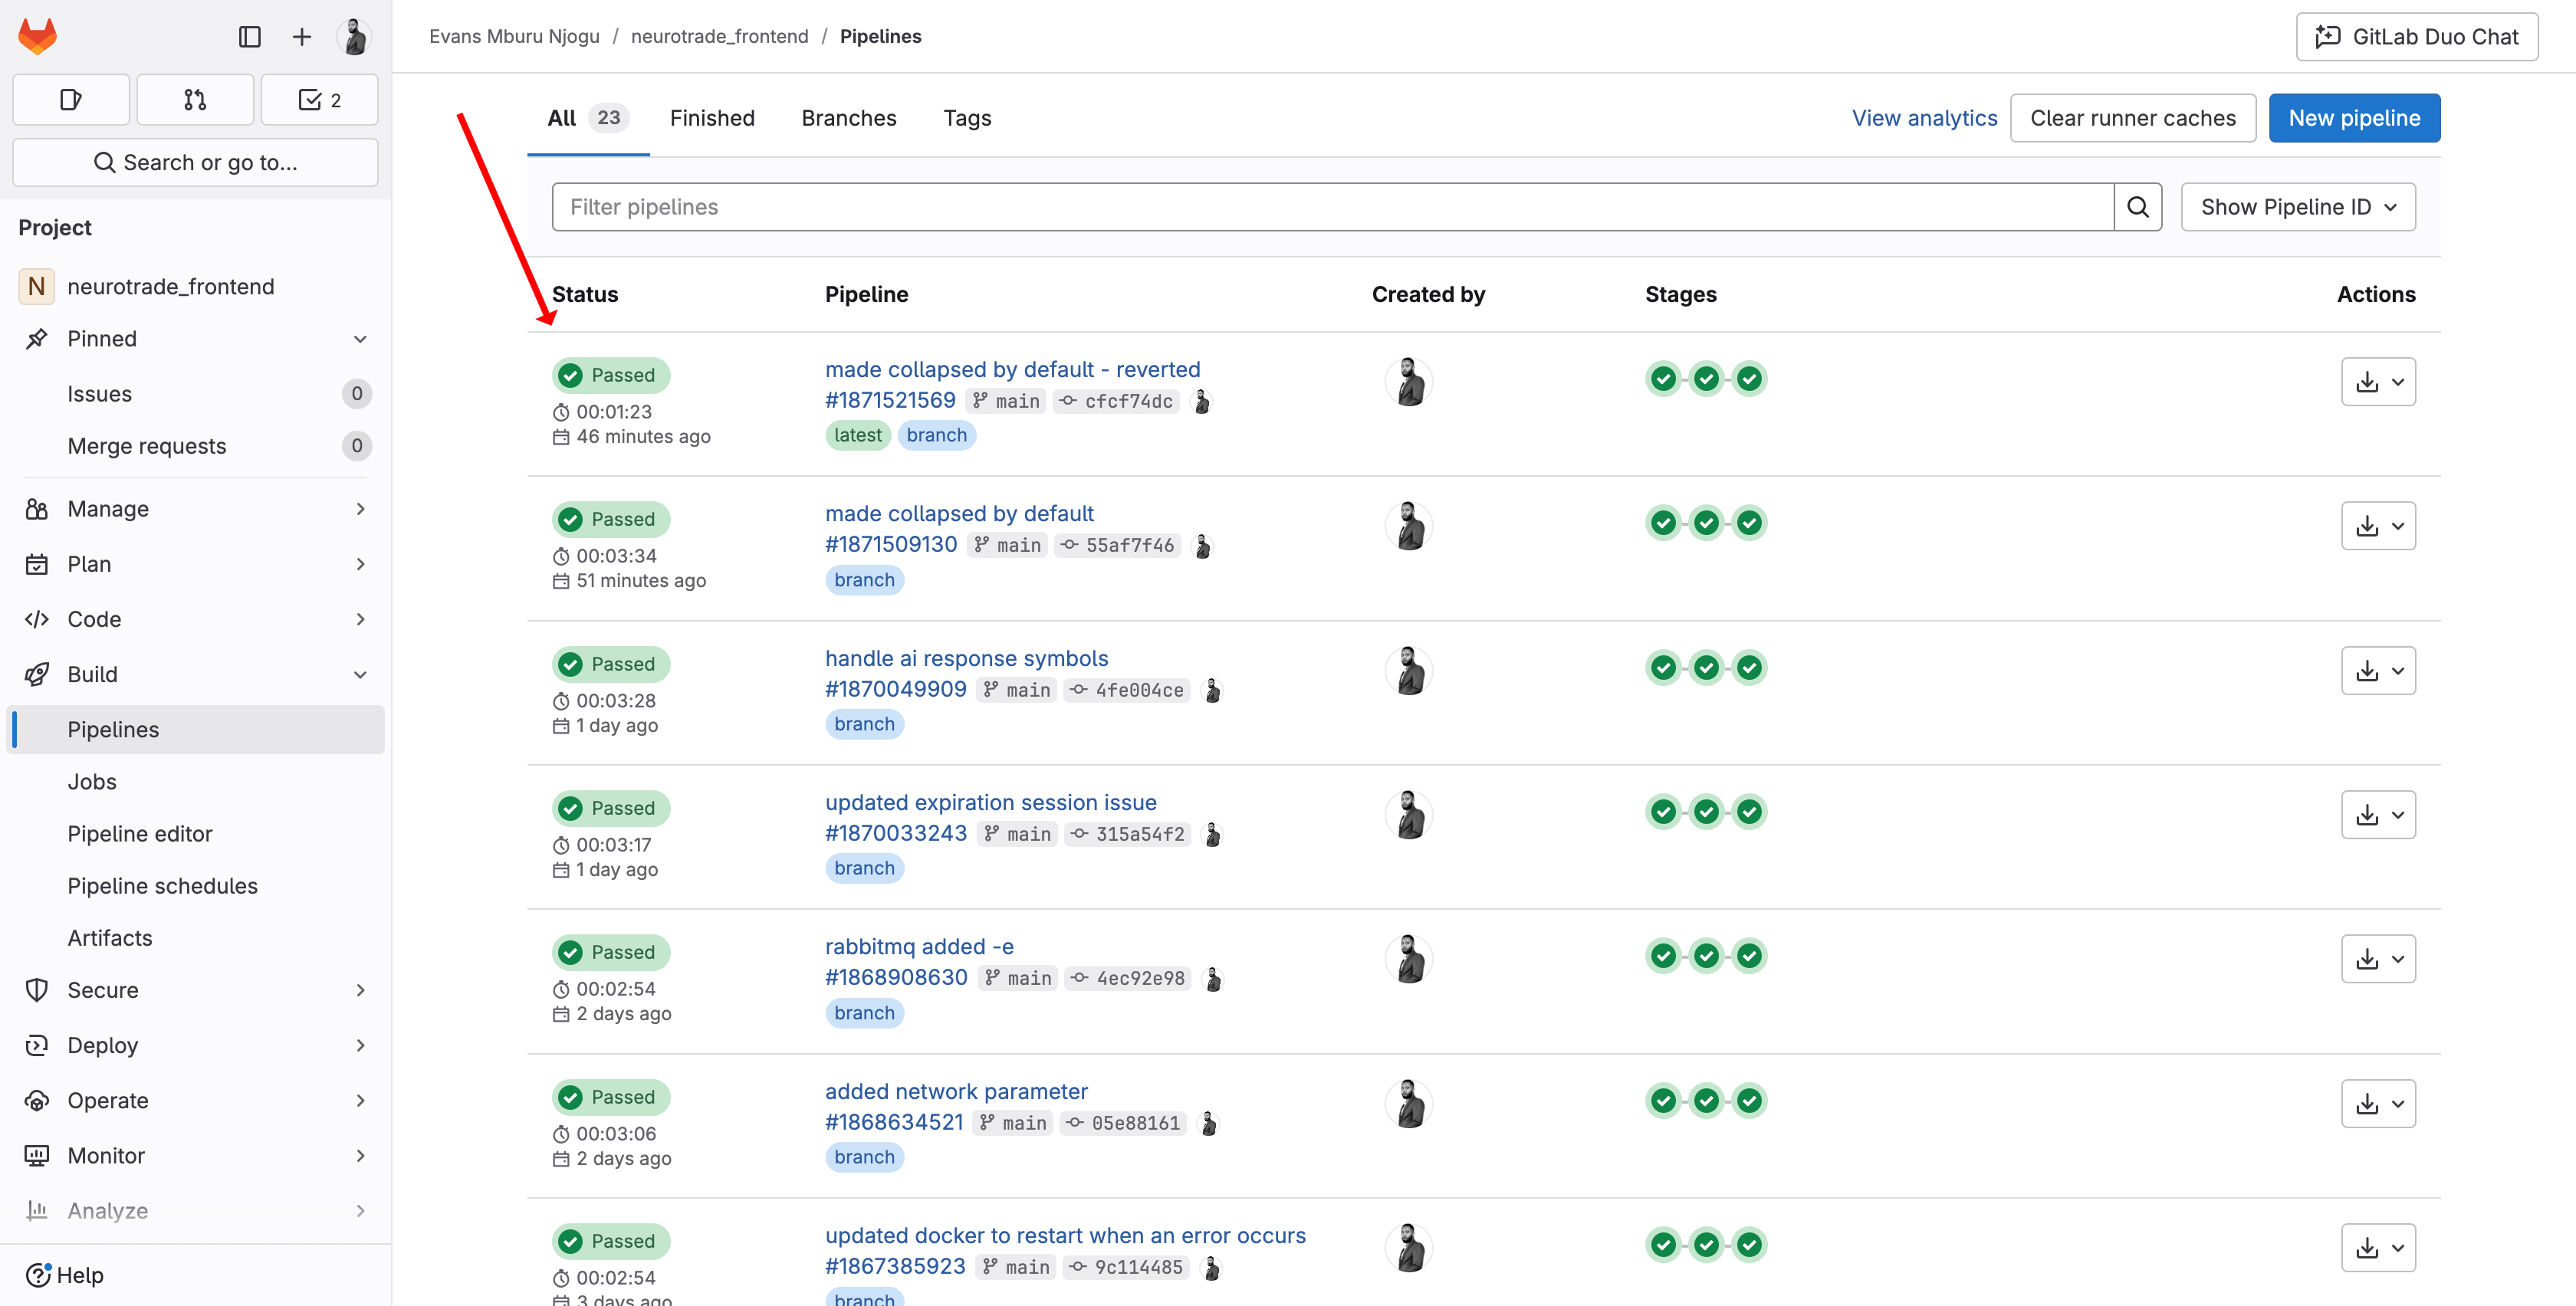Open the merge requests shortcut icon
This screenshot has width=2576, height=1306.
click(x=195, y=99)
